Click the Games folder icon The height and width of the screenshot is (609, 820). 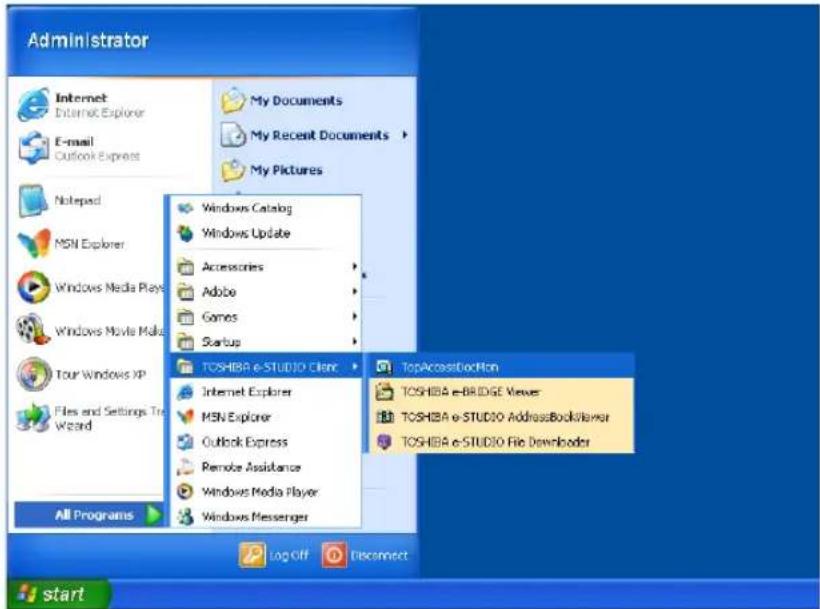(185, 317)
